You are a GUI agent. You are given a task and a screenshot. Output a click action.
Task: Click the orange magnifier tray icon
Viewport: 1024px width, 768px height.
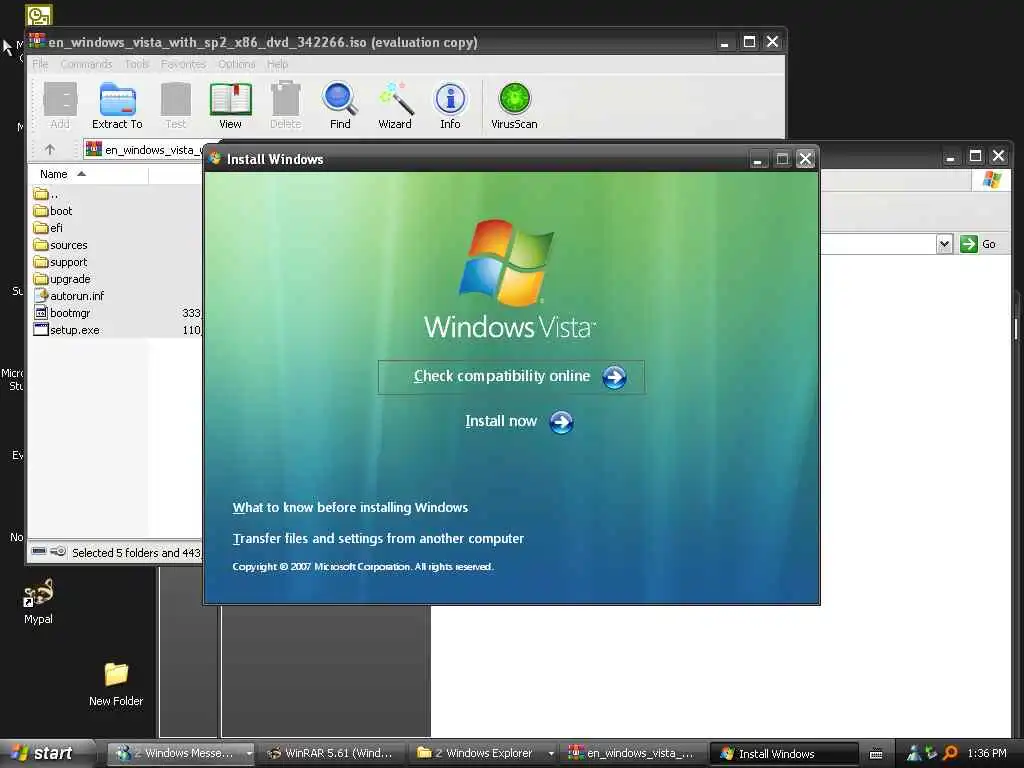tap(950, 754)
